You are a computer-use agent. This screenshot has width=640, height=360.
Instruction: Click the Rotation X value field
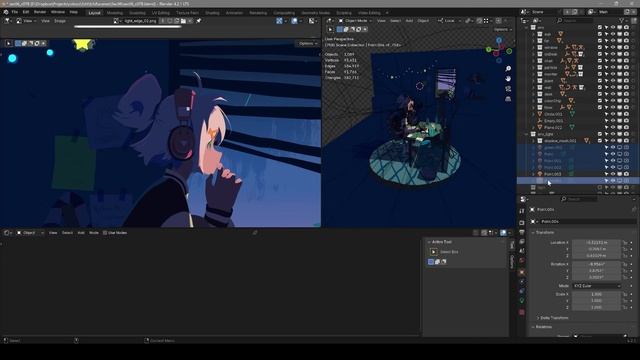(x=596, y=264)
